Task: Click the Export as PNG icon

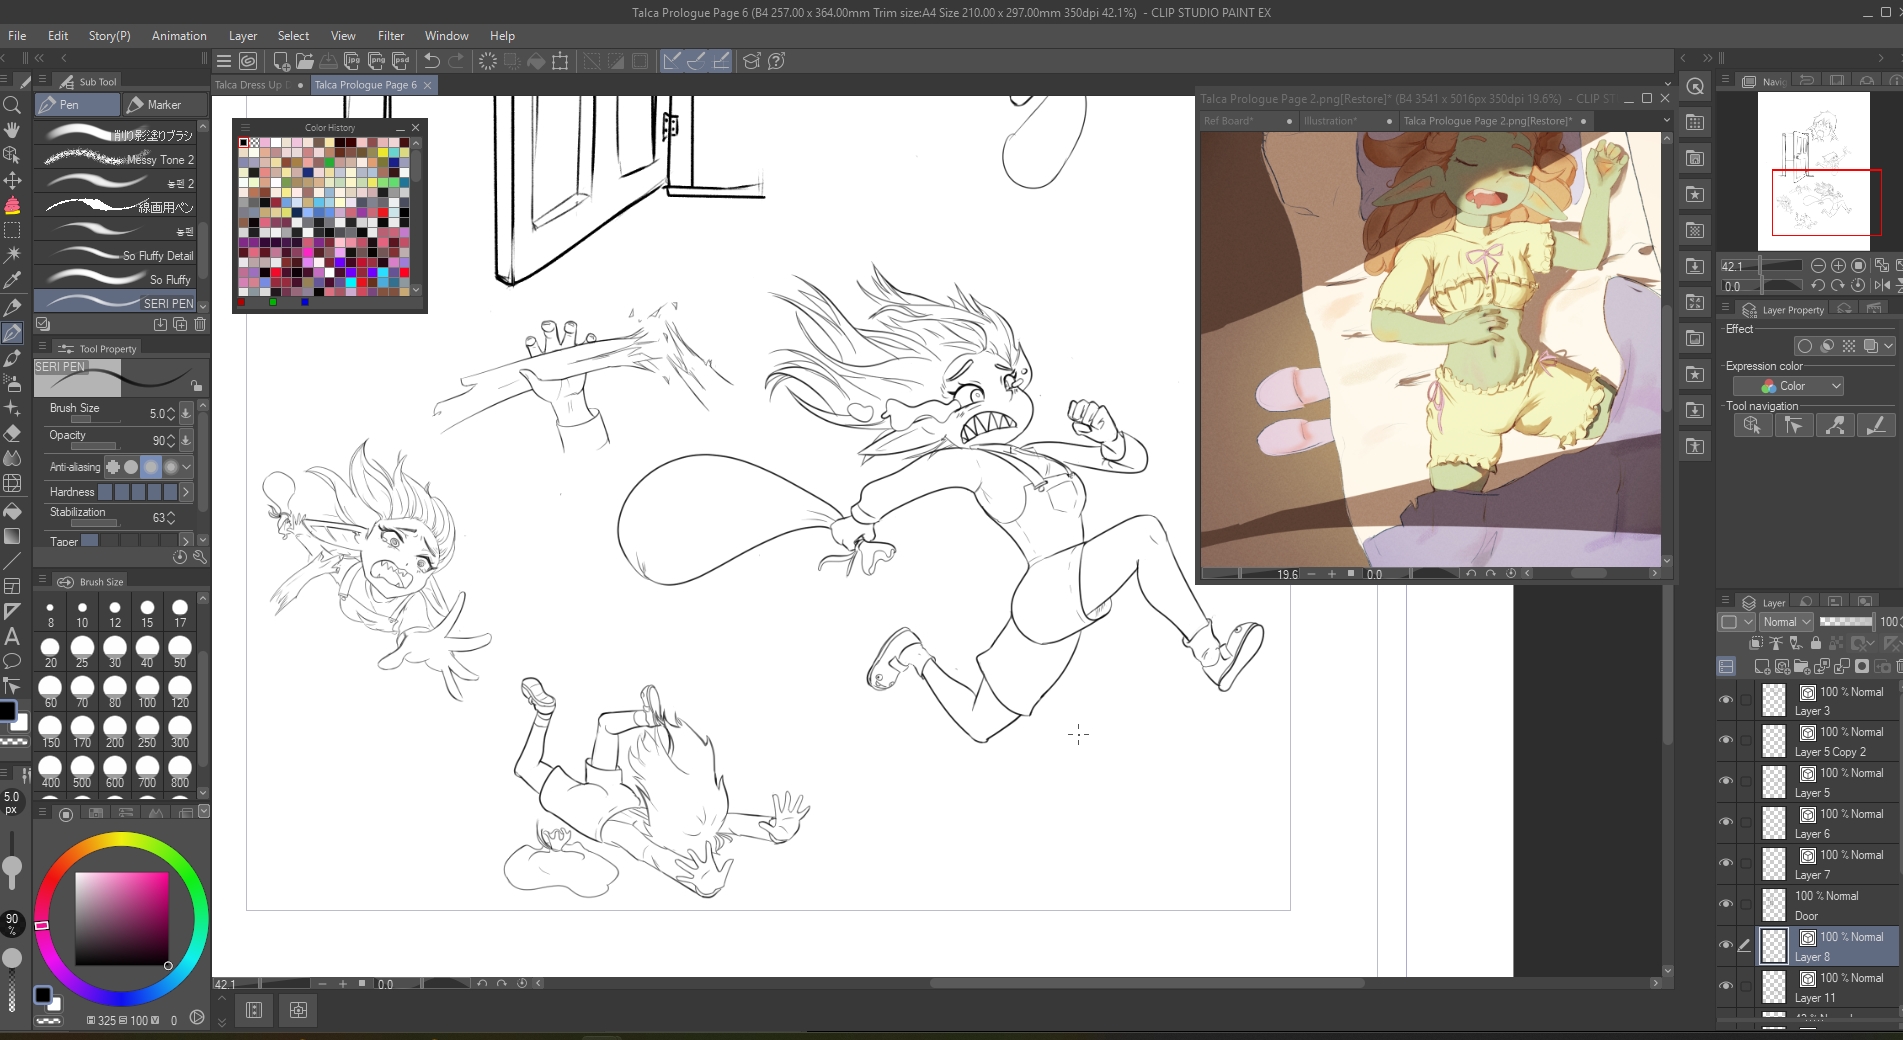Action: coord(377,61)
